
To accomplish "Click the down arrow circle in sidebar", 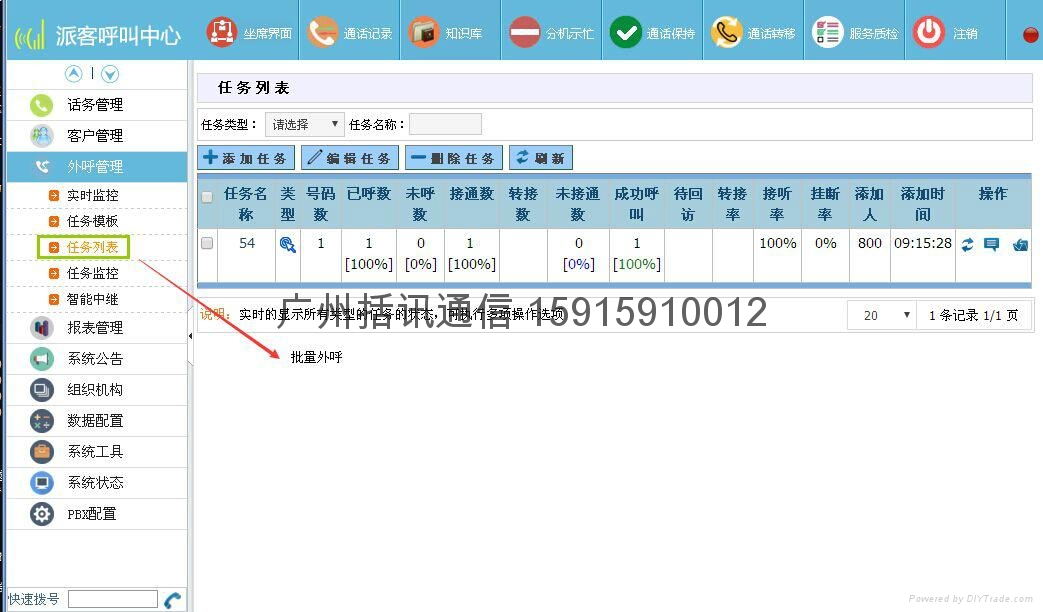I will coord(110,74).
